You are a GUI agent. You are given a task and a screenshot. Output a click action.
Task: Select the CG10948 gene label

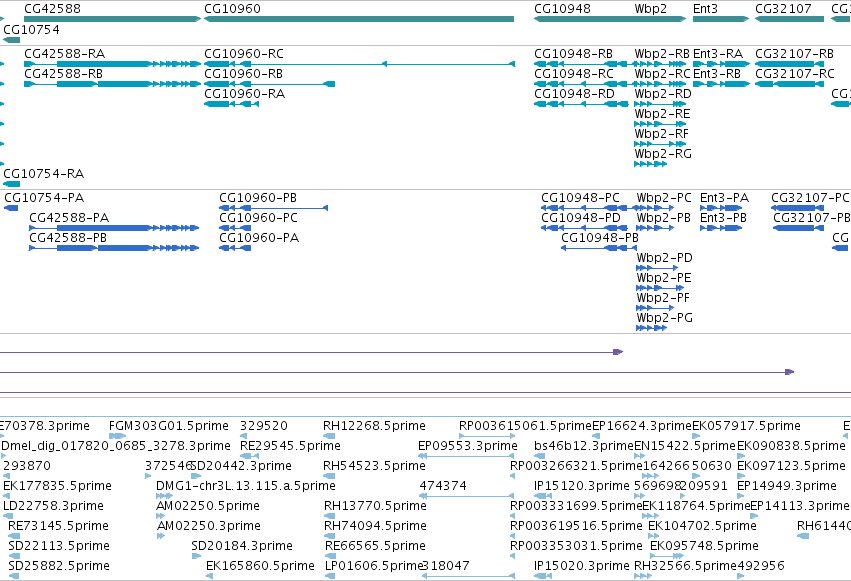tap(562, 9)
